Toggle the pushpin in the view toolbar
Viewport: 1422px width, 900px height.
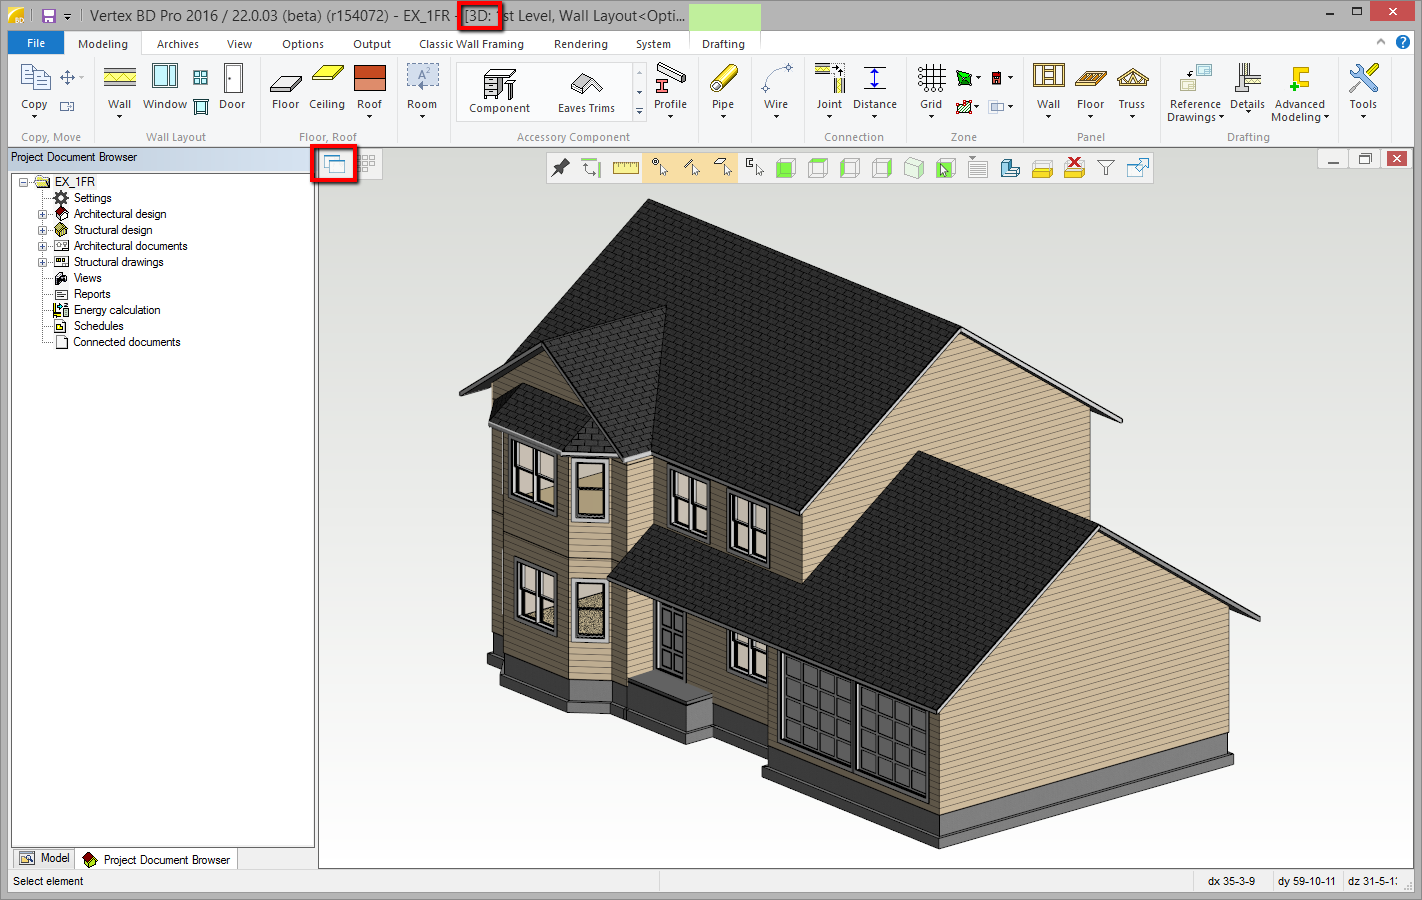(561, 168)
